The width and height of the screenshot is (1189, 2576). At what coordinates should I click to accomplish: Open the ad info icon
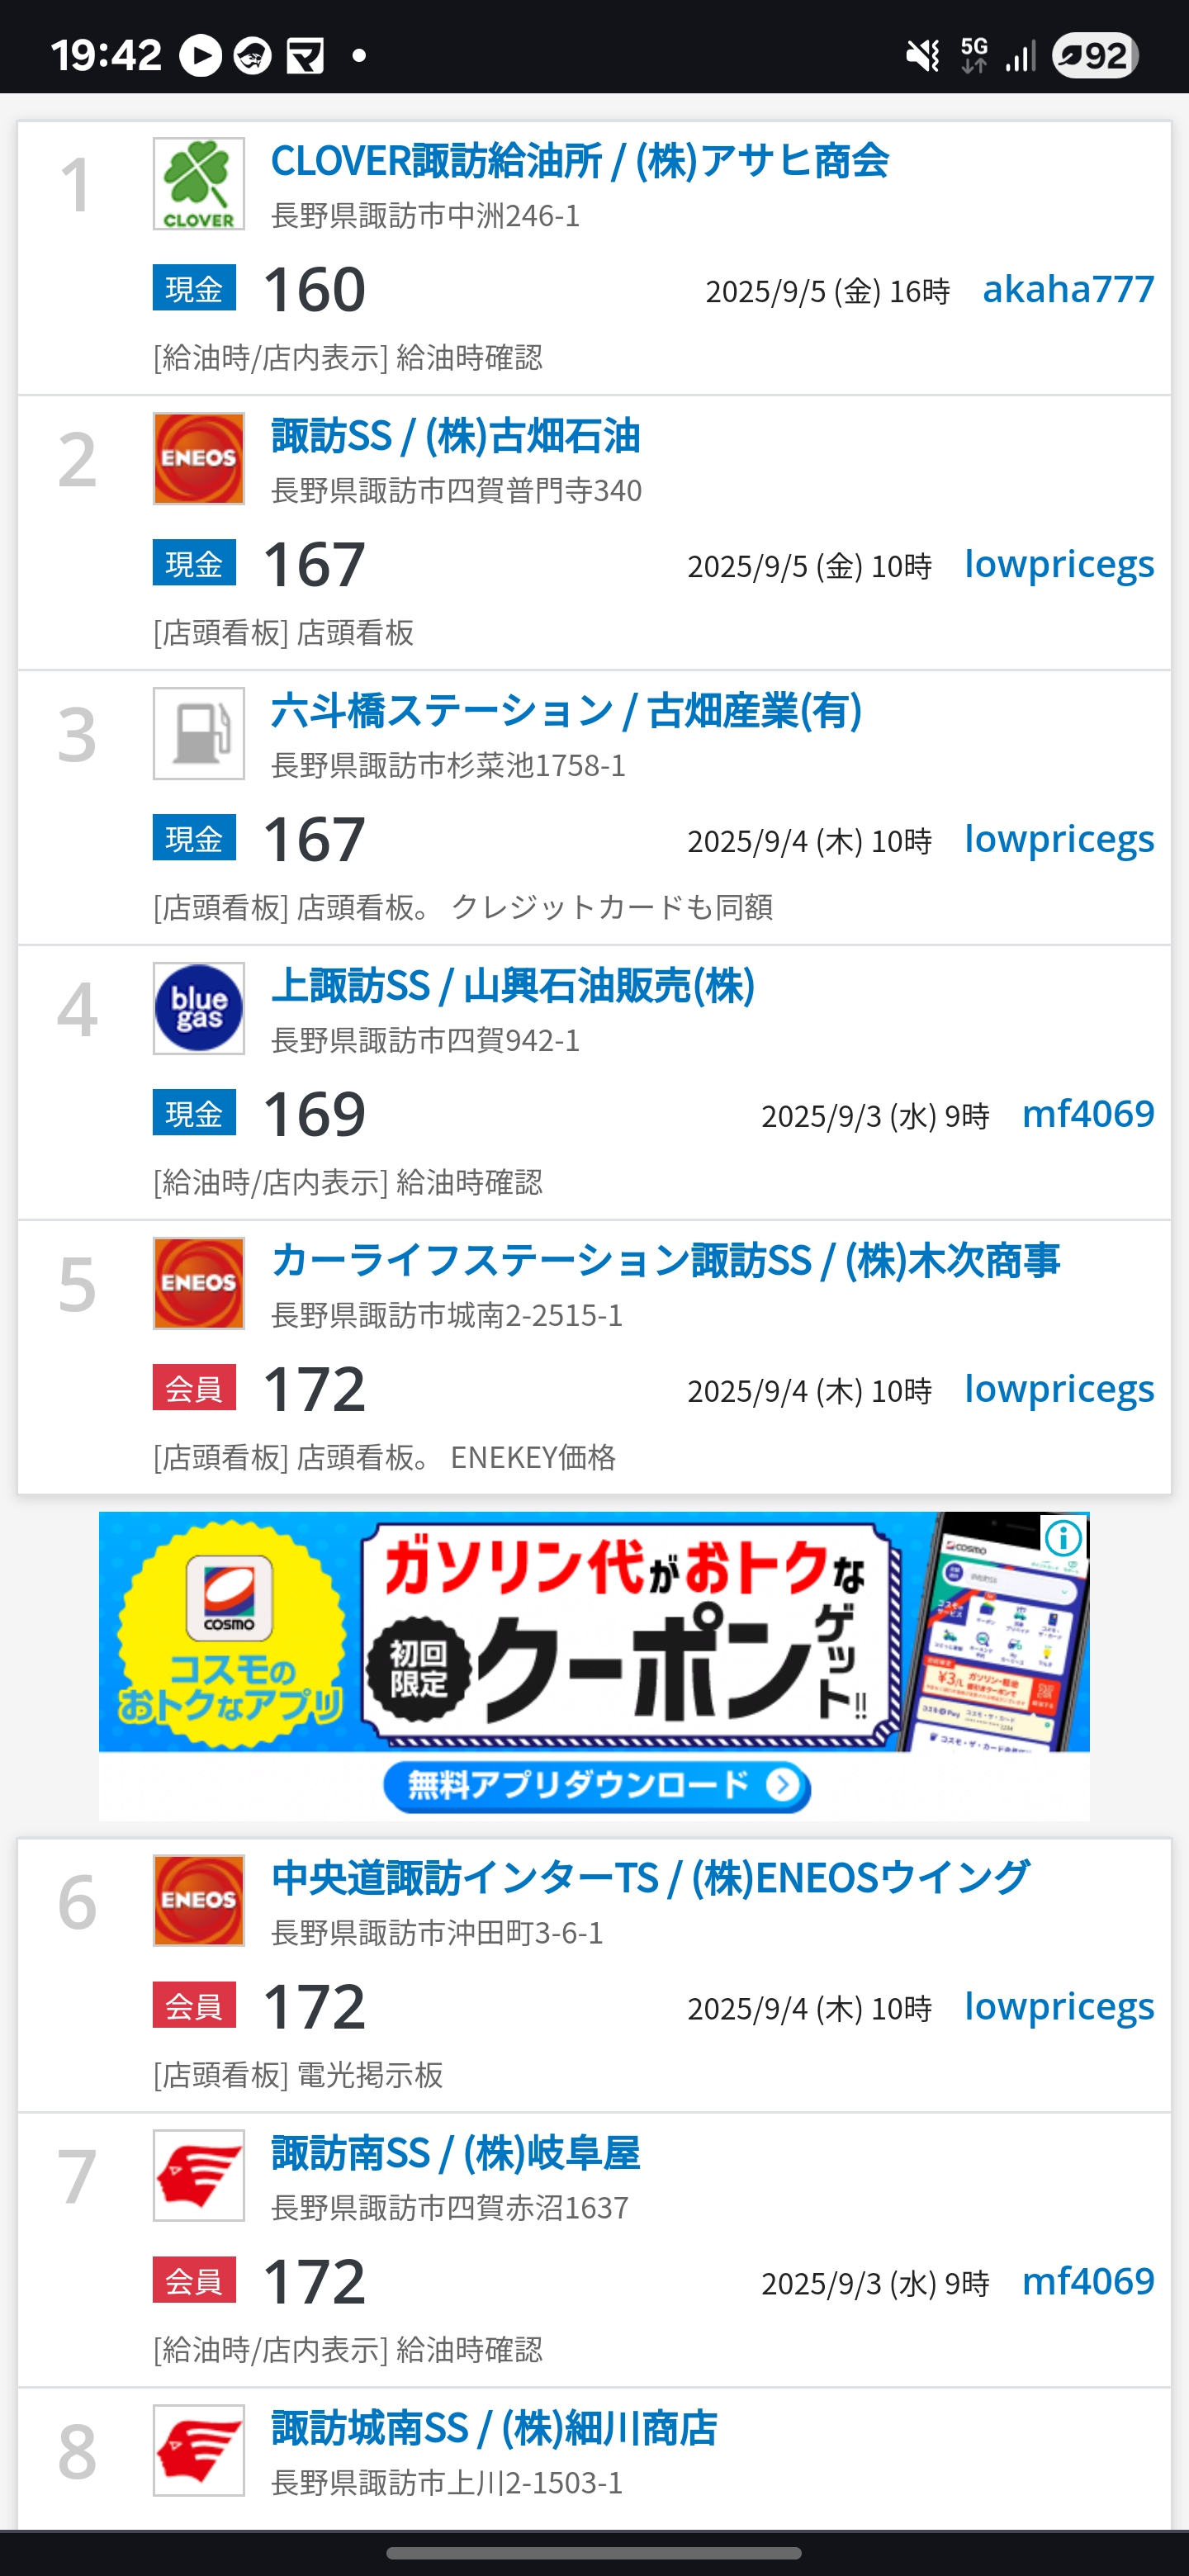[1063, 1538]
